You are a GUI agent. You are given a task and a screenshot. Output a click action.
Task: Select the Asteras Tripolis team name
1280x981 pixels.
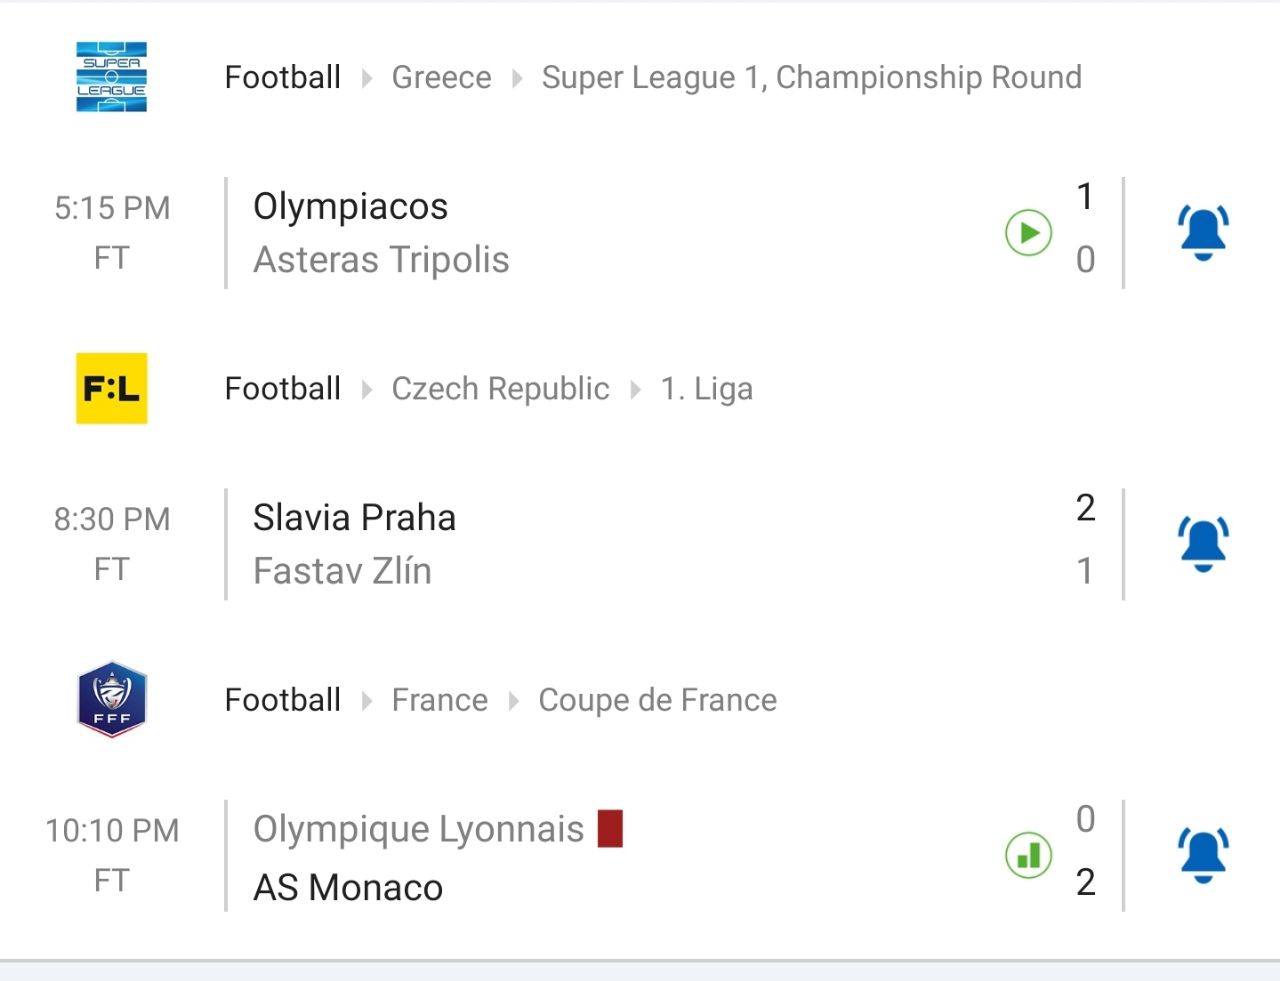381,260
